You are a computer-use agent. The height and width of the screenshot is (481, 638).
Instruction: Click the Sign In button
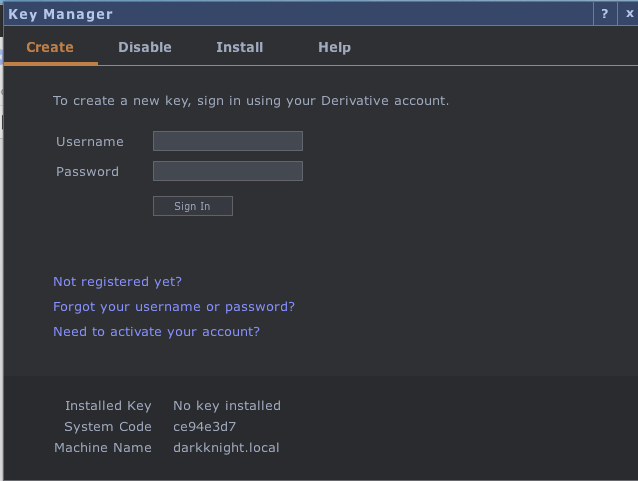point(193,206)
